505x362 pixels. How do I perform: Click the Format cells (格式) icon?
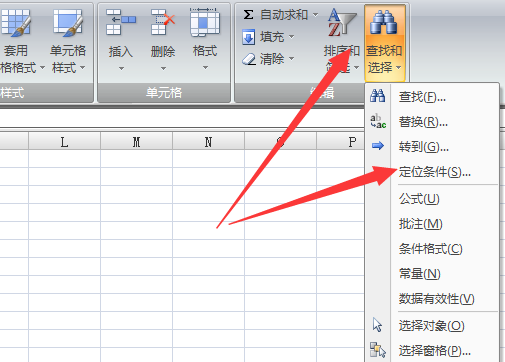click(205, 22)
